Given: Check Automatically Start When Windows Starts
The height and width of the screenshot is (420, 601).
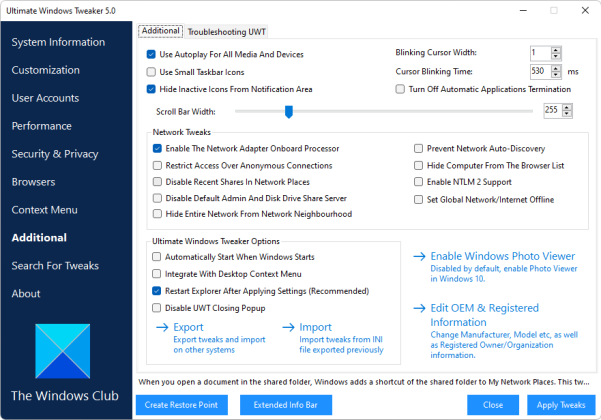Looking at the screenshot, I should (x=156, y=257).
